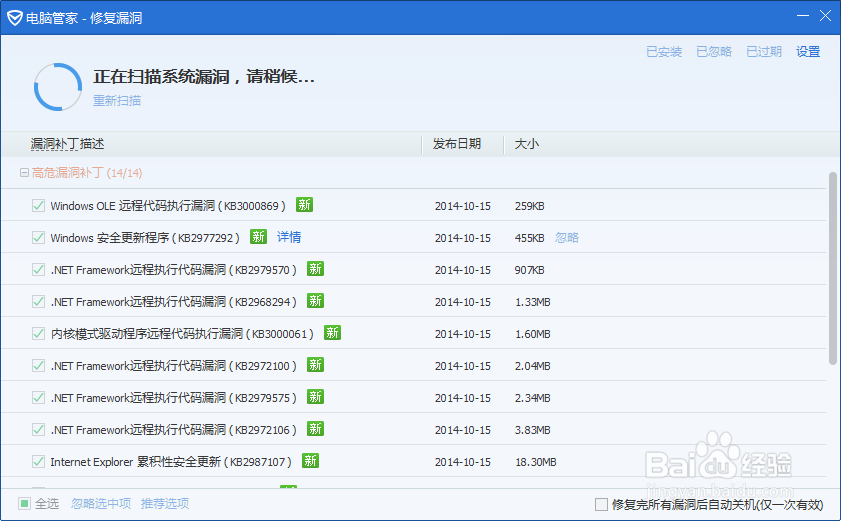Click 重新扫描 to rescan
The width and height of the screenshot is (841, 521).
coord(117,100)
